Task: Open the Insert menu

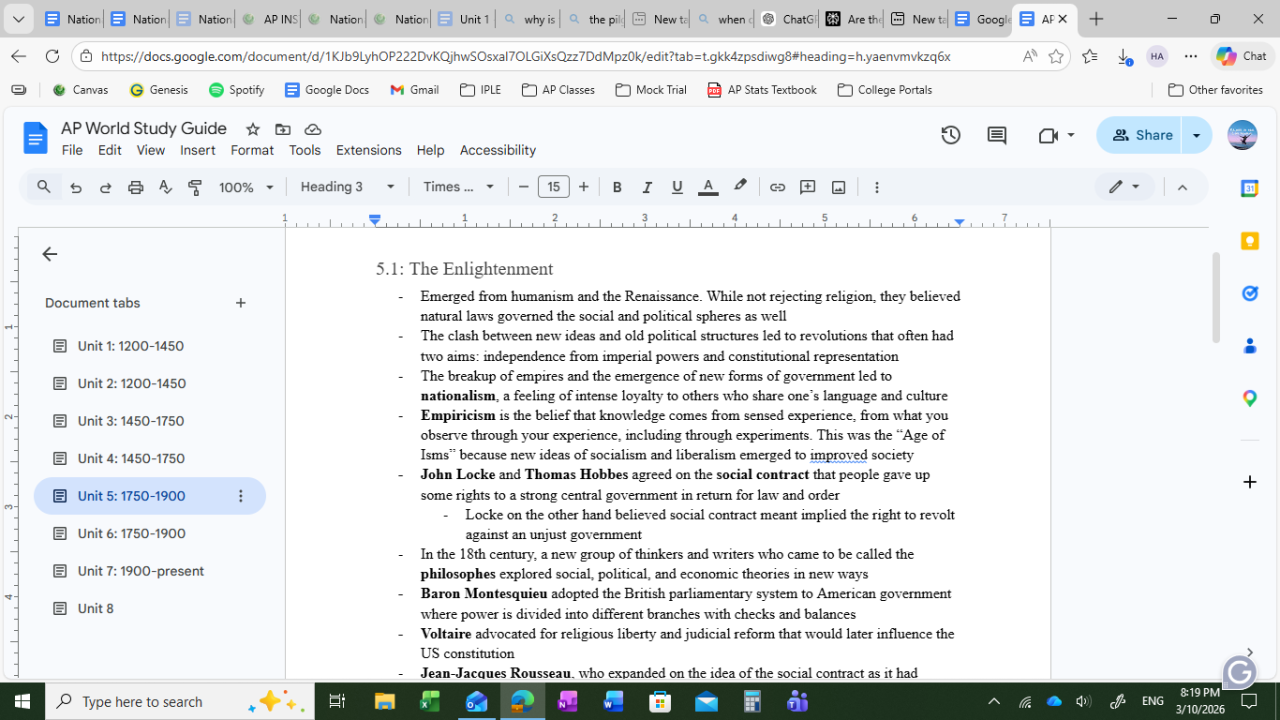Action: [x=198, y=150]
